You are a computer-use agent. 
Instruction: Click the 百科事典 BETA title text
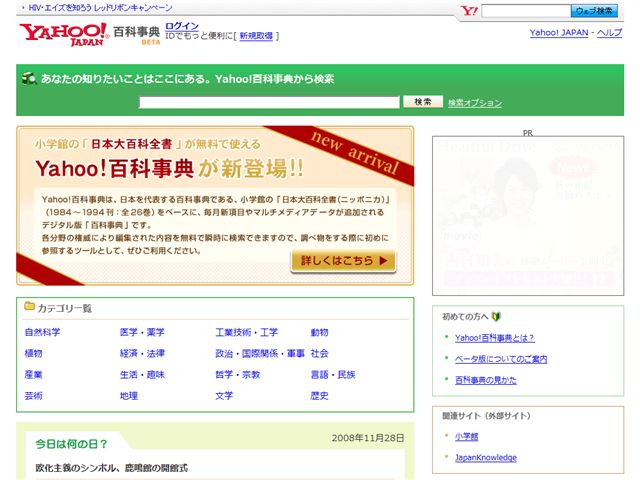(x=136, y=34)
